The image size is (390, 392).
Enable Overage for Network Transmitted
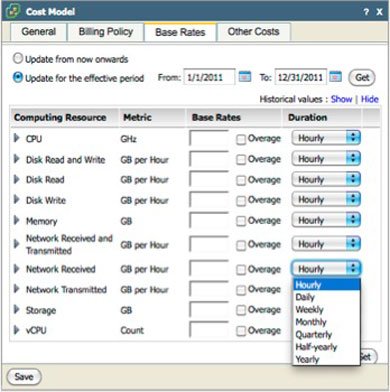pyautogui.click(x=241, y=290)
